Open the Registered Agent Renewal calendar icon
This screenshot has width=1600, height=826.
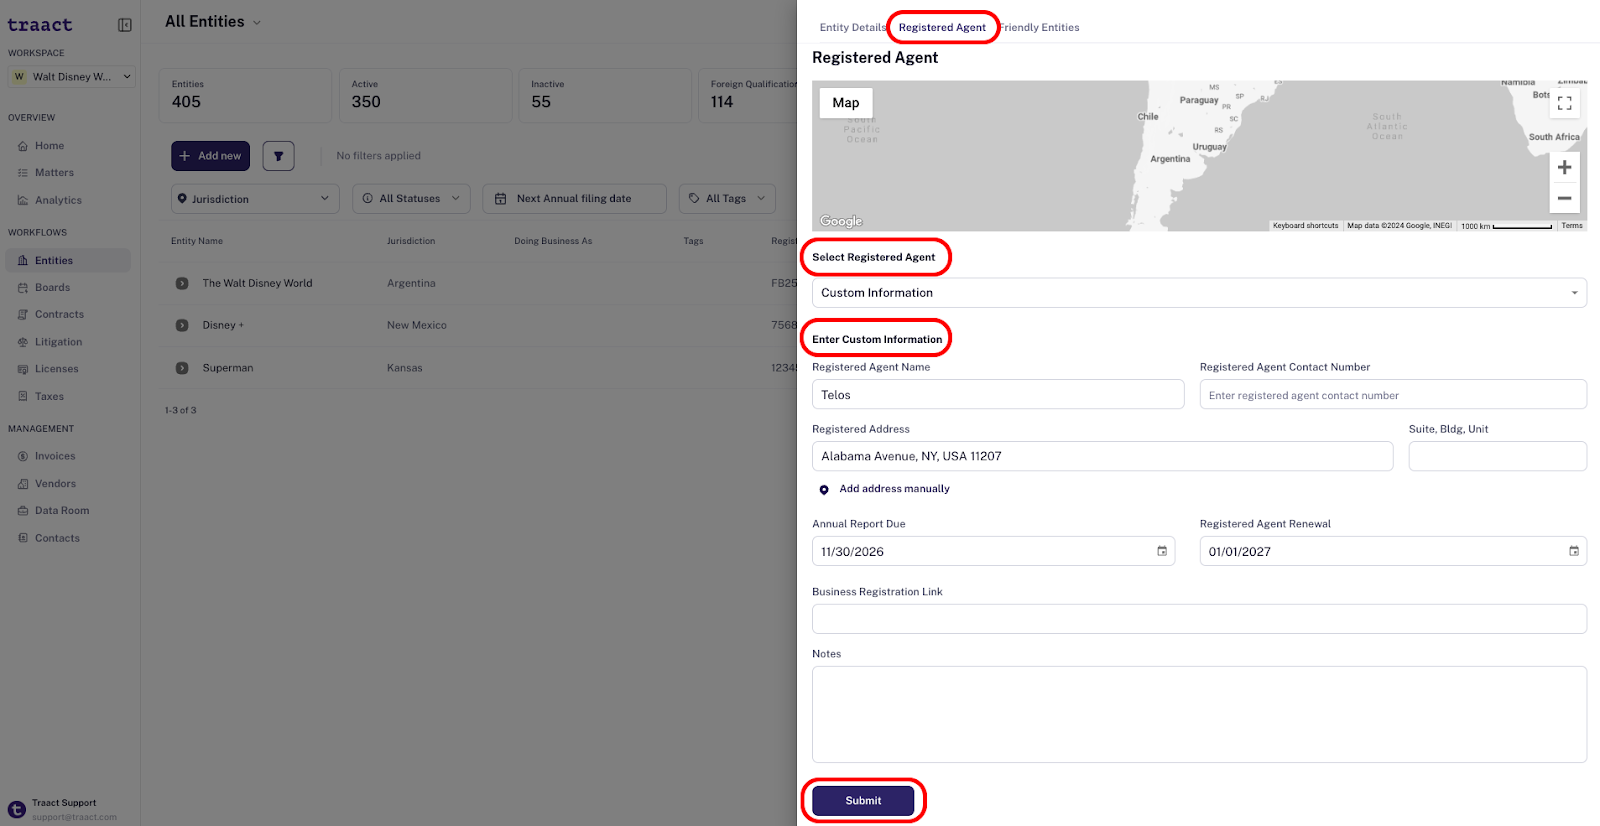1574,551
